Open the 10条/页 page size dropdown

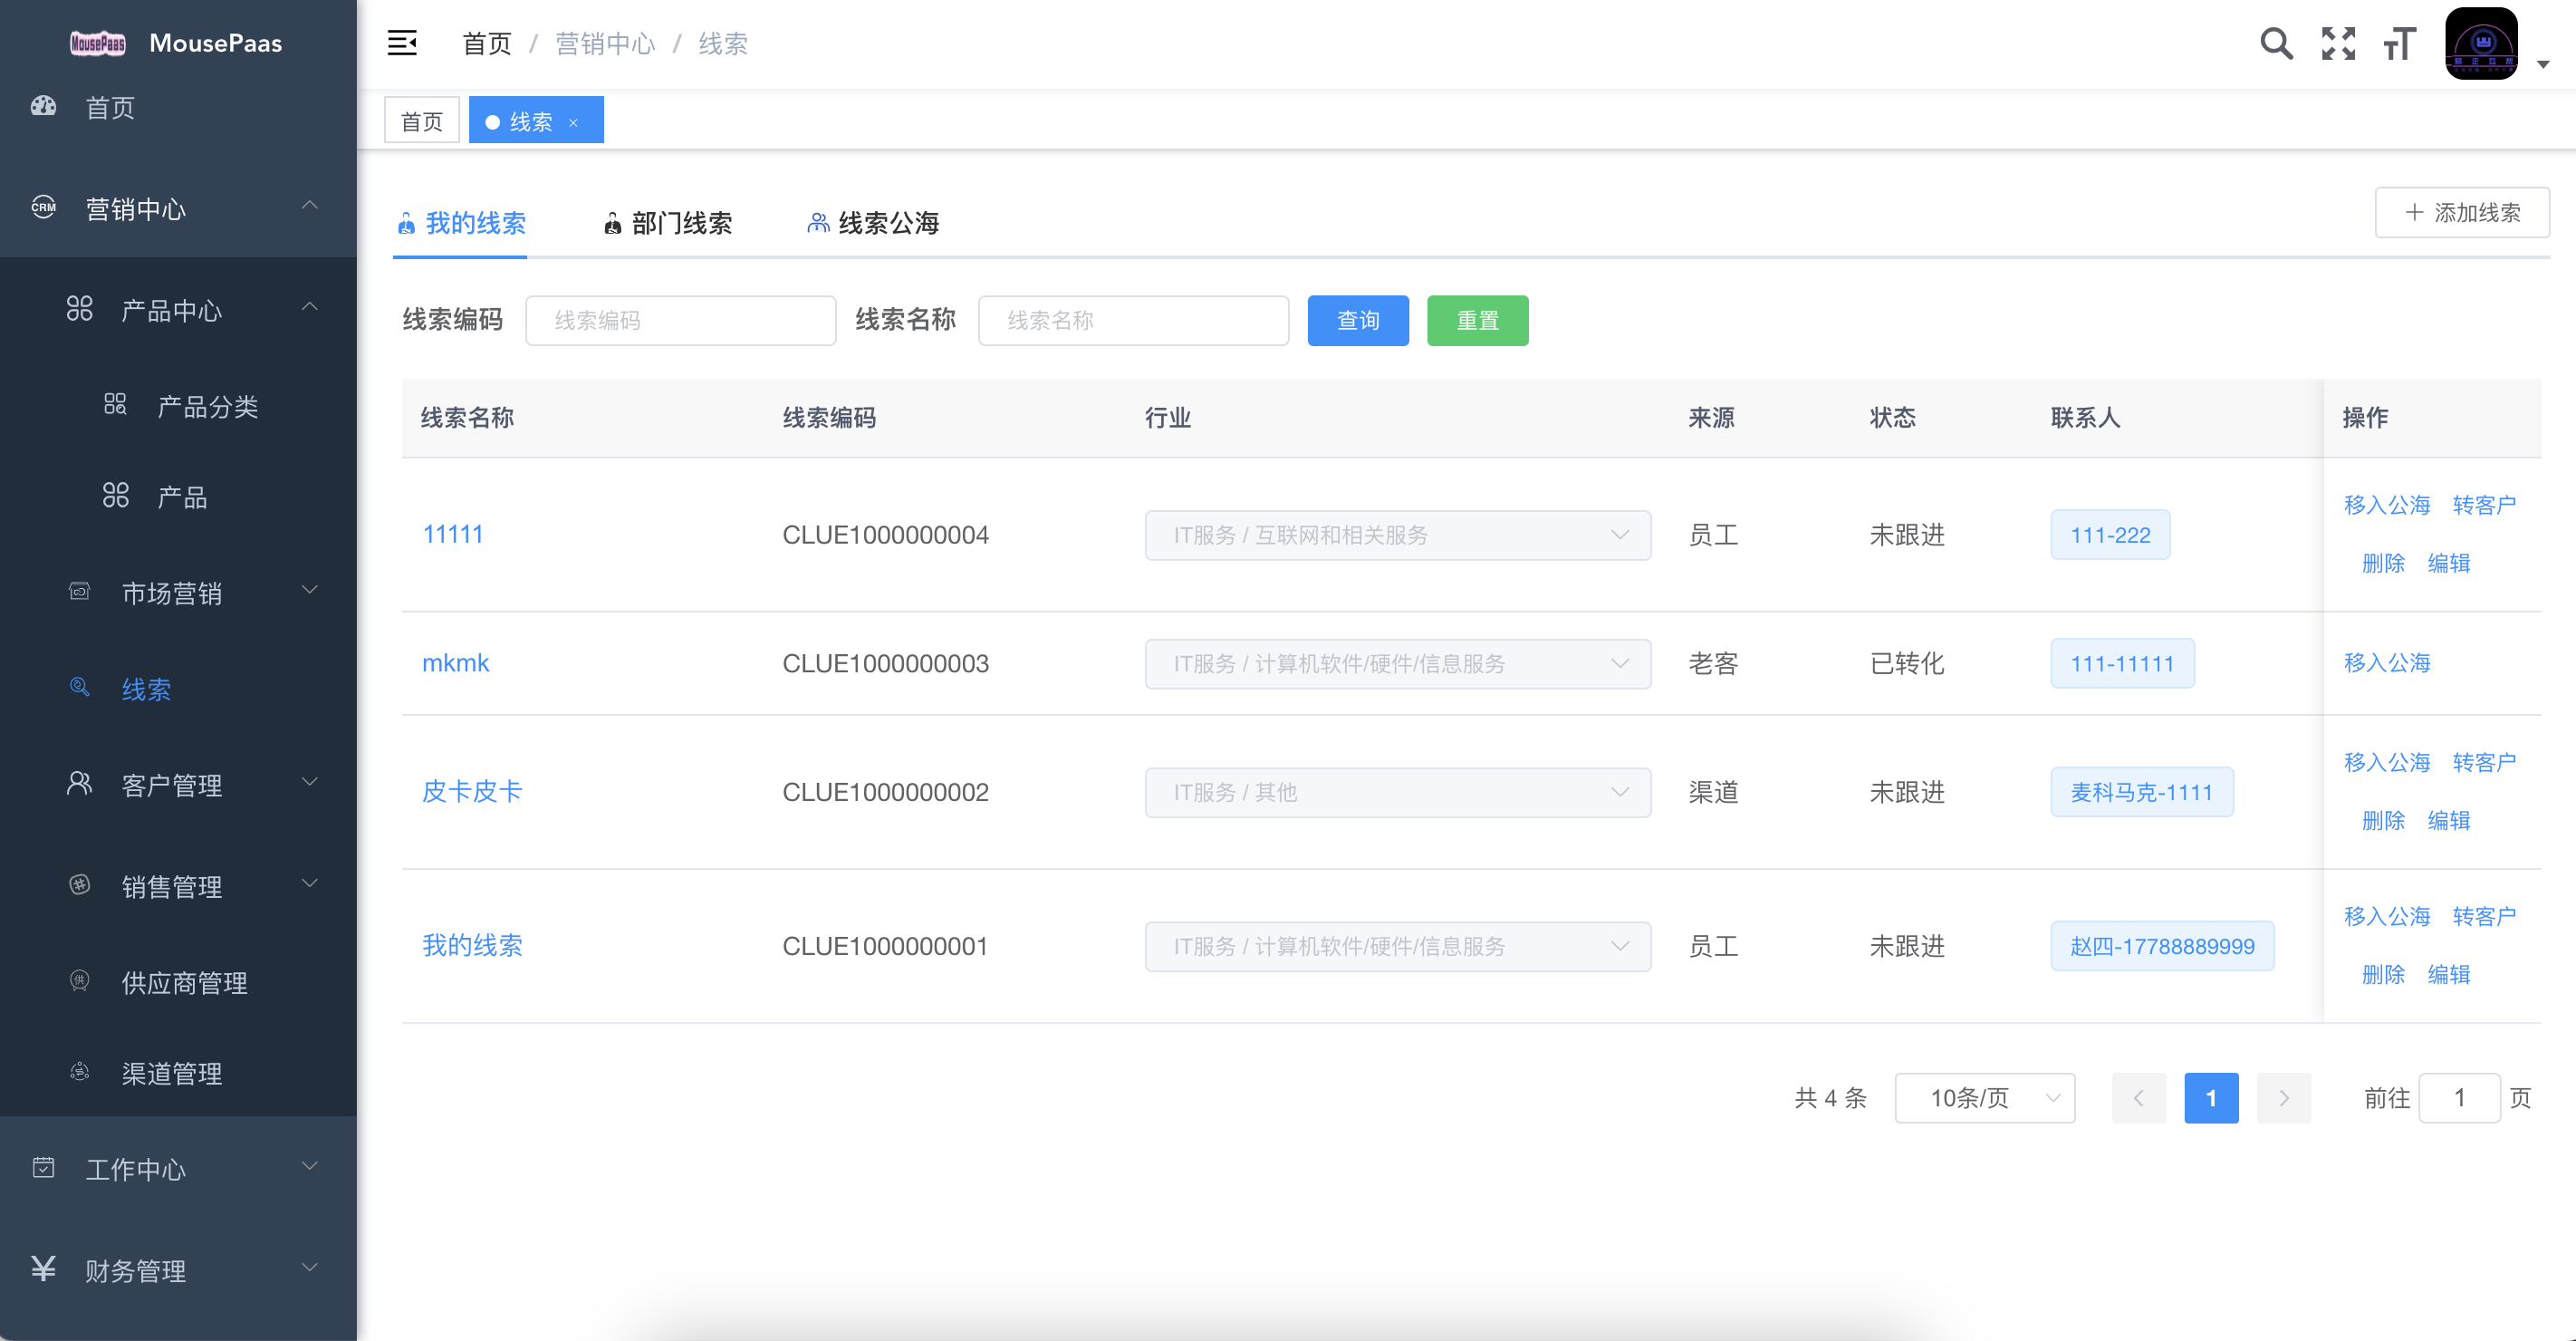click(1984, 1098)
